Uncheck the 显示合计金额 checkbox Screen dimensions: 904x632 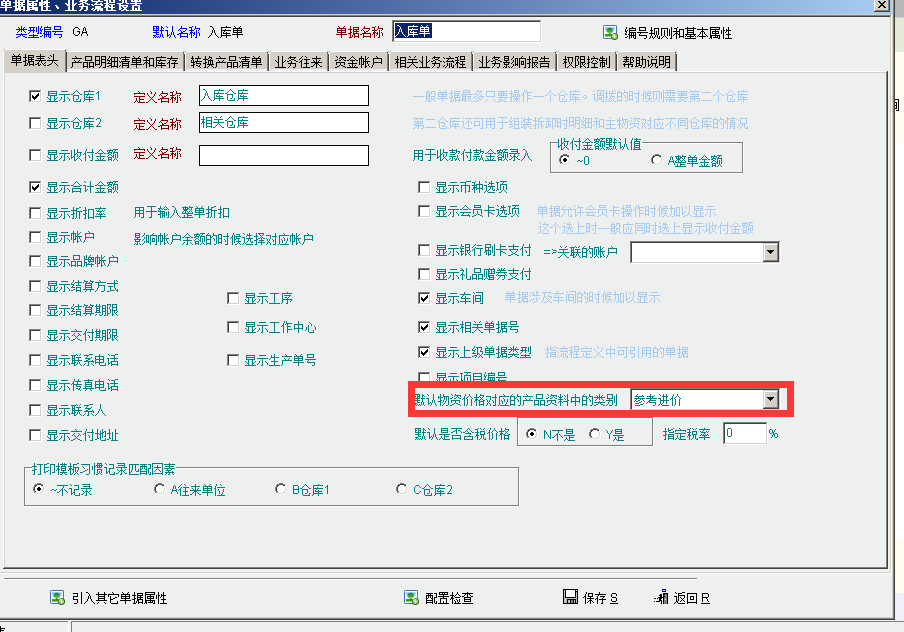coord(36,187)
